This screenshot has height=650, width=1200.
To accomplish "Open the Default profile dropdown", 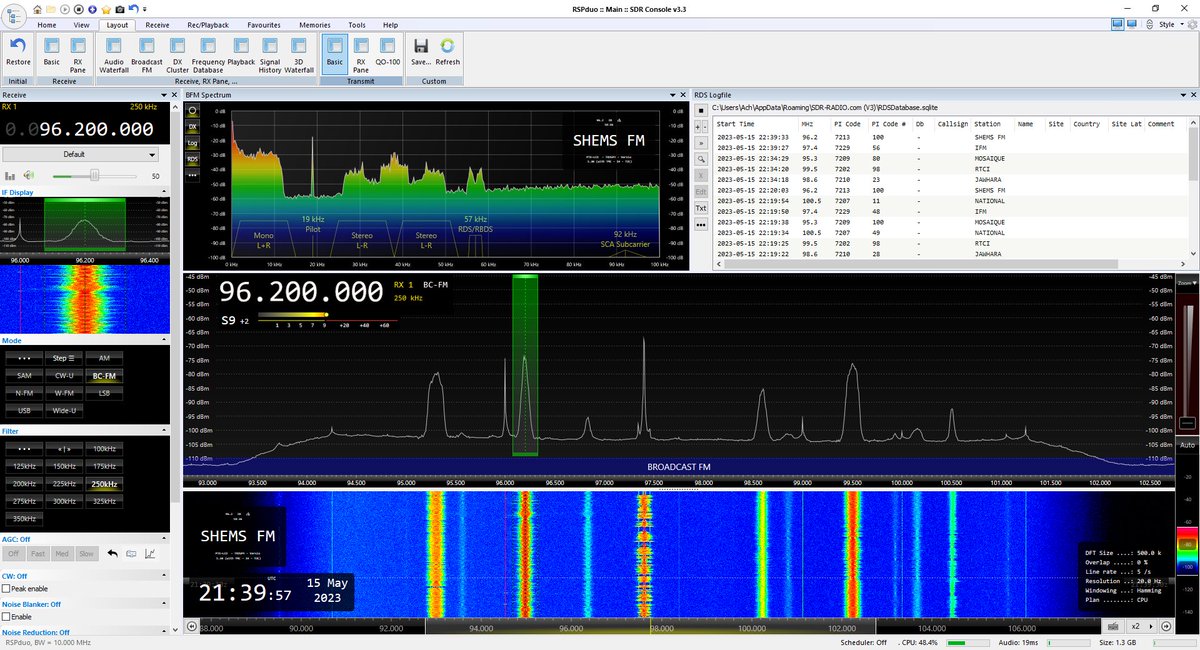I will pos(81,155).
